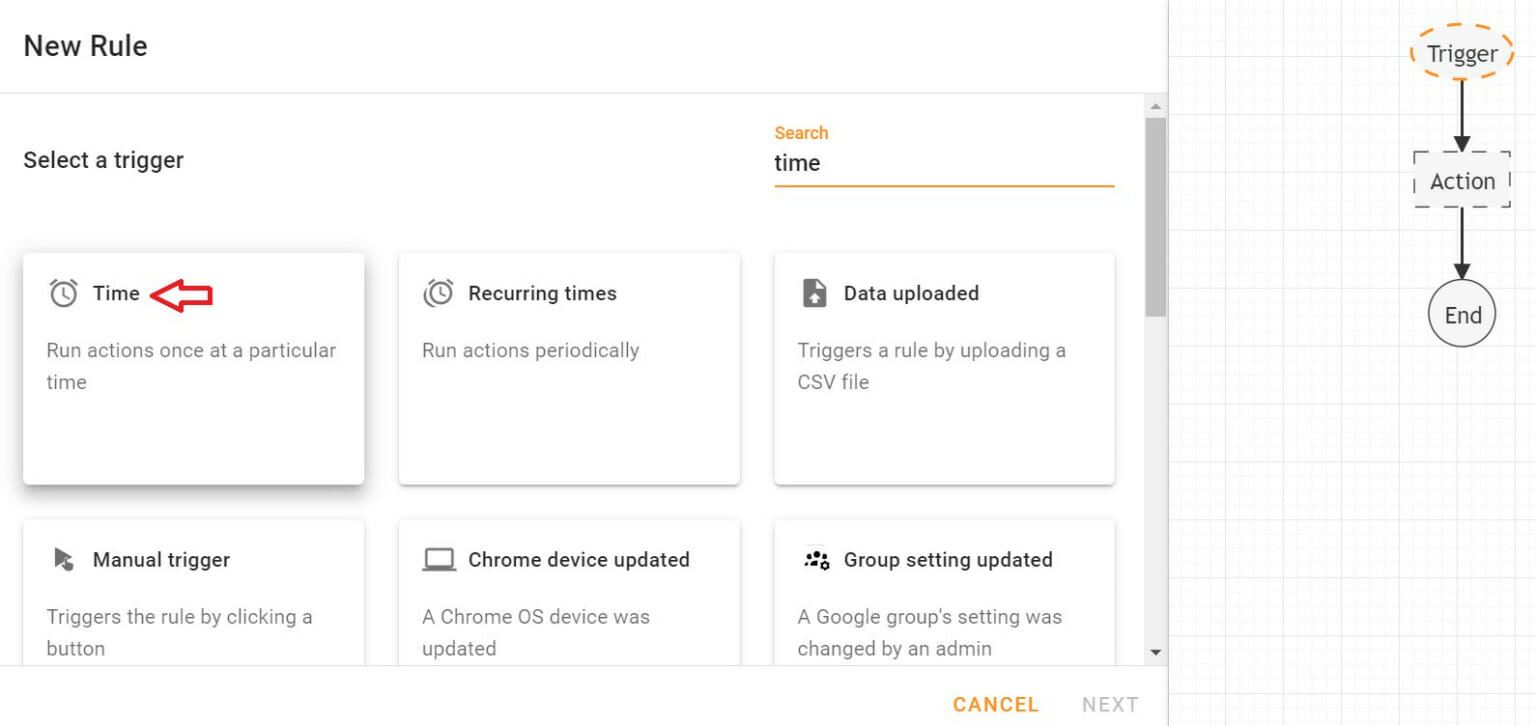
Task: Click the alarm clock icon on Recurring times
Action: click(437, 293)
